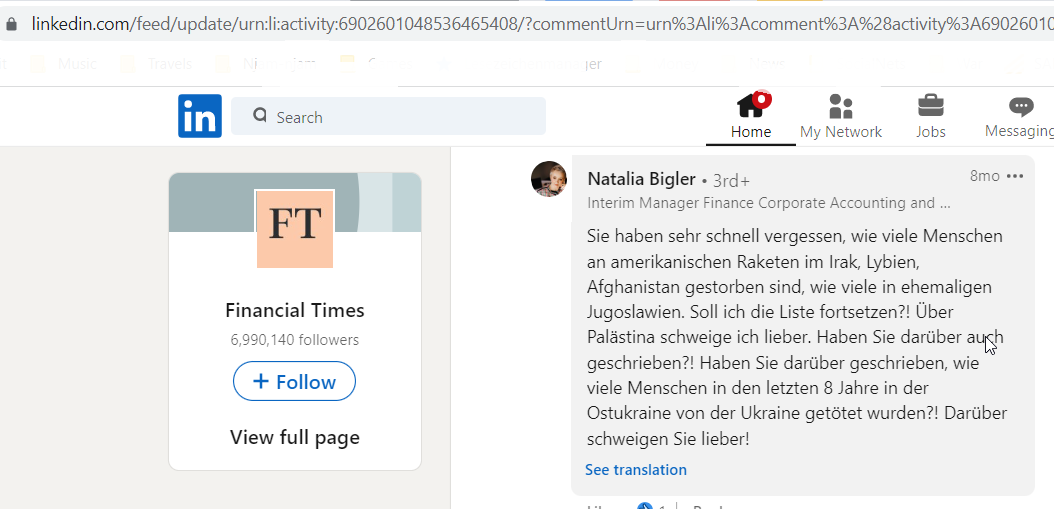Follow the Financial Times page
The width and height of the screenshot is (1054, 509).
pyautogui.click(x=294, y=381)
